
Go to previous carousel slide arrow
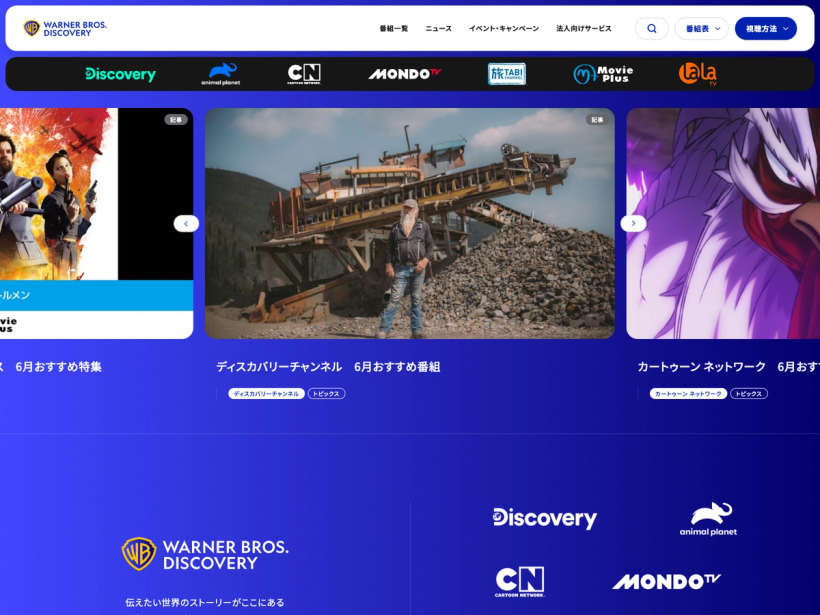(186, 223)
